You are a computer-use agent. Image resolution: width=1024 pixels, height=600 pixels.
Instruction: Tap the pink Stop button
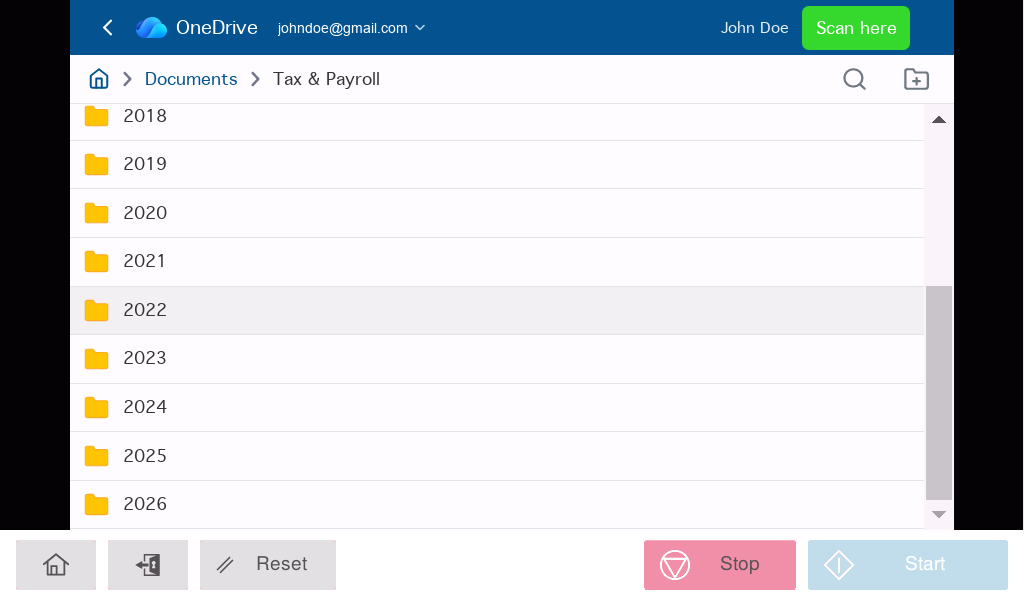720,565
